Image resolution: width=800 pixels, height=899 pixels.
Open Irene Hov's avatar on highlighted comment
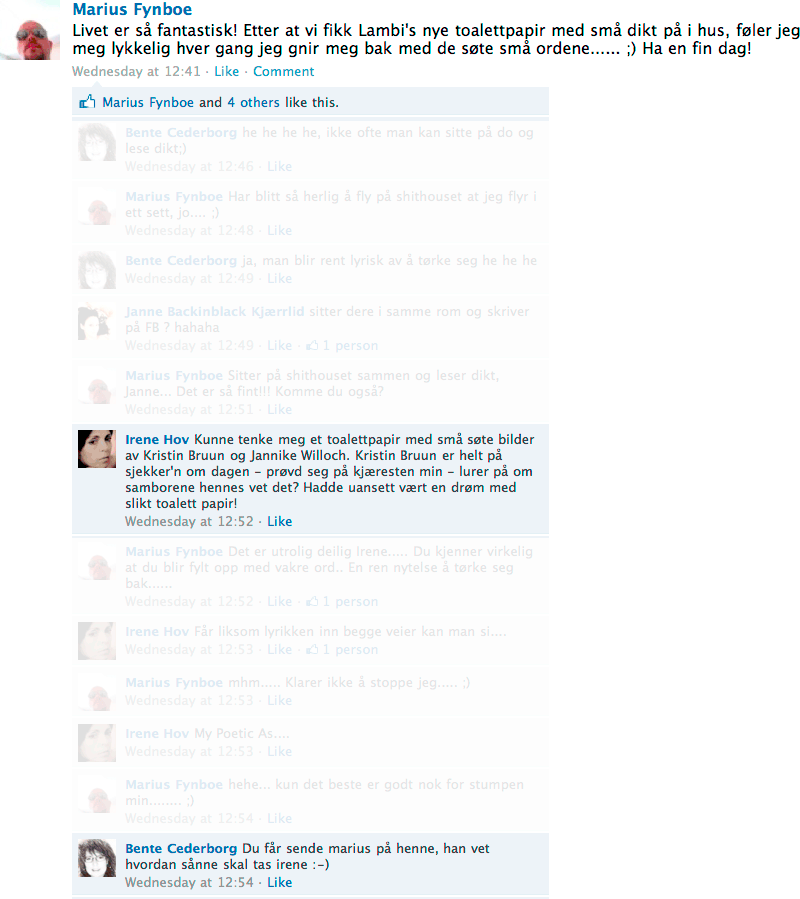click(x=97, y=449)
